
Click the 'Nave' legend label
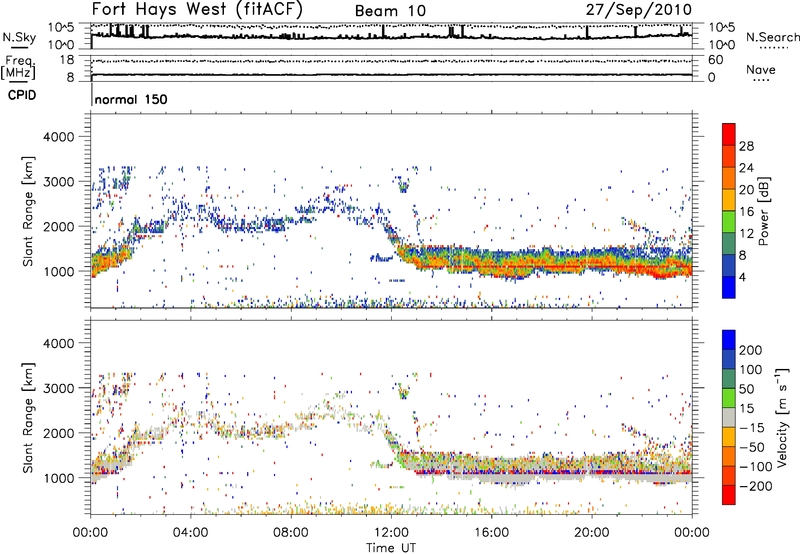coord(761,69)
